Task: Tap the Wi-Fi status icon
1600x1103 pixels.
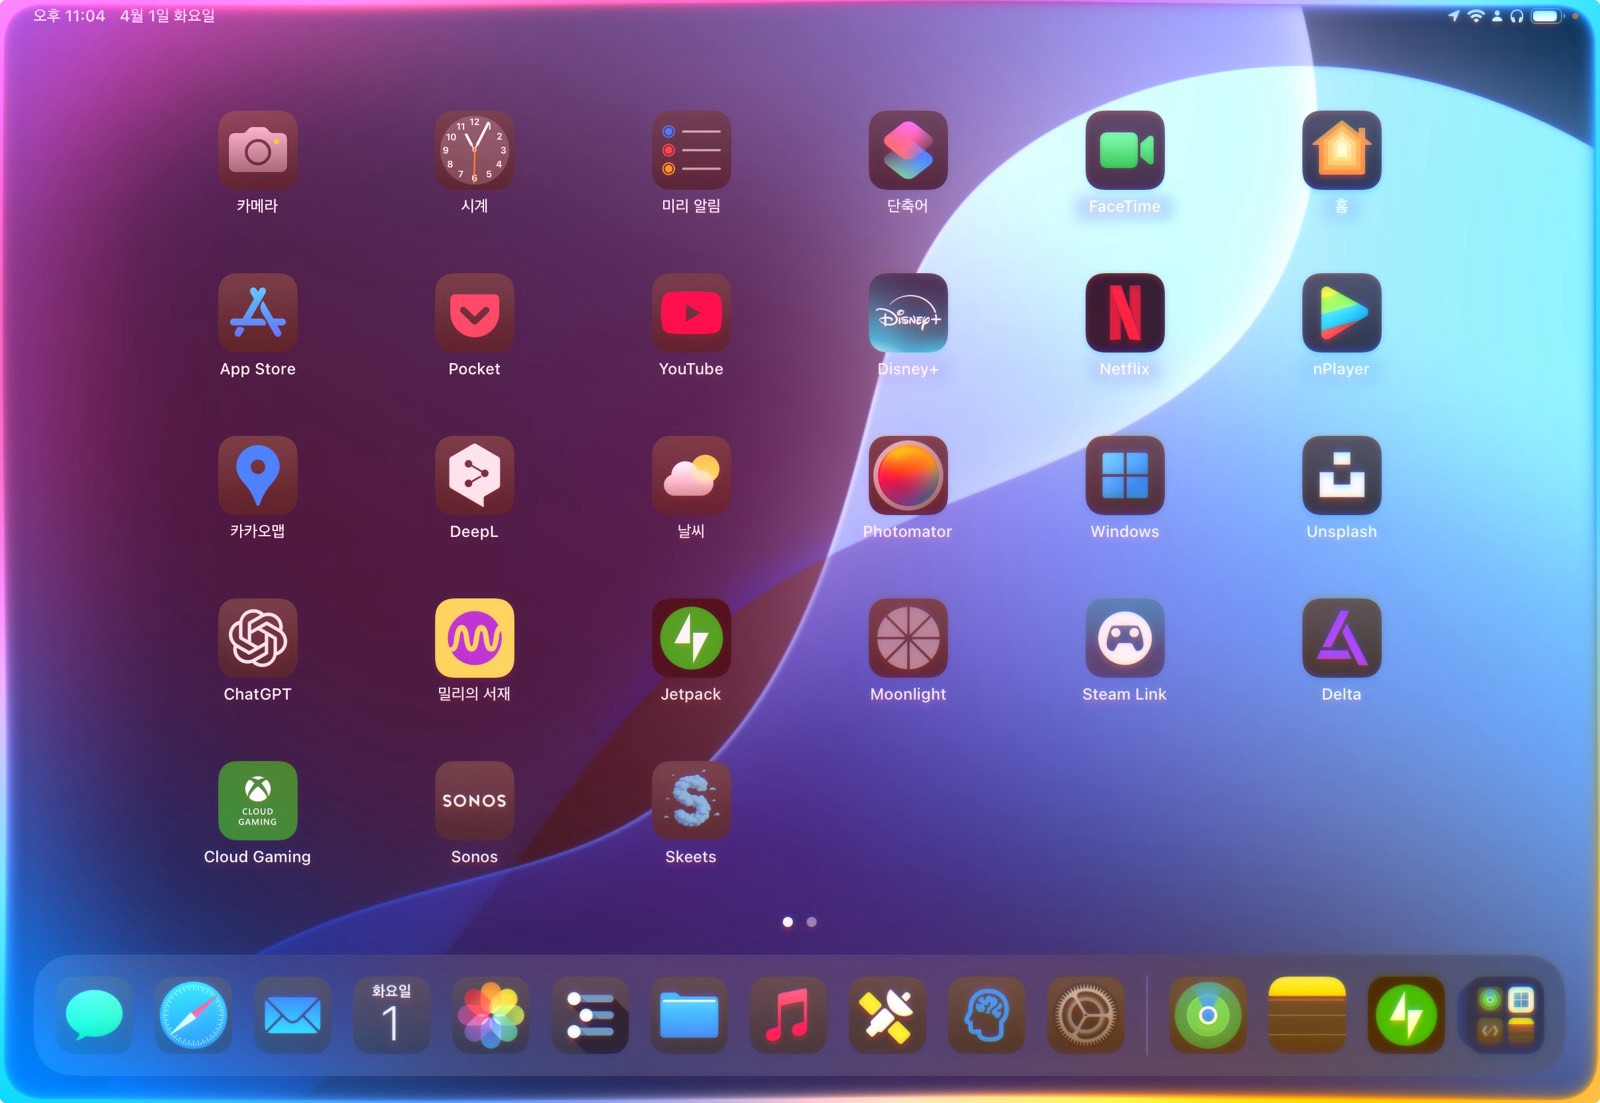Action: 1476,16
